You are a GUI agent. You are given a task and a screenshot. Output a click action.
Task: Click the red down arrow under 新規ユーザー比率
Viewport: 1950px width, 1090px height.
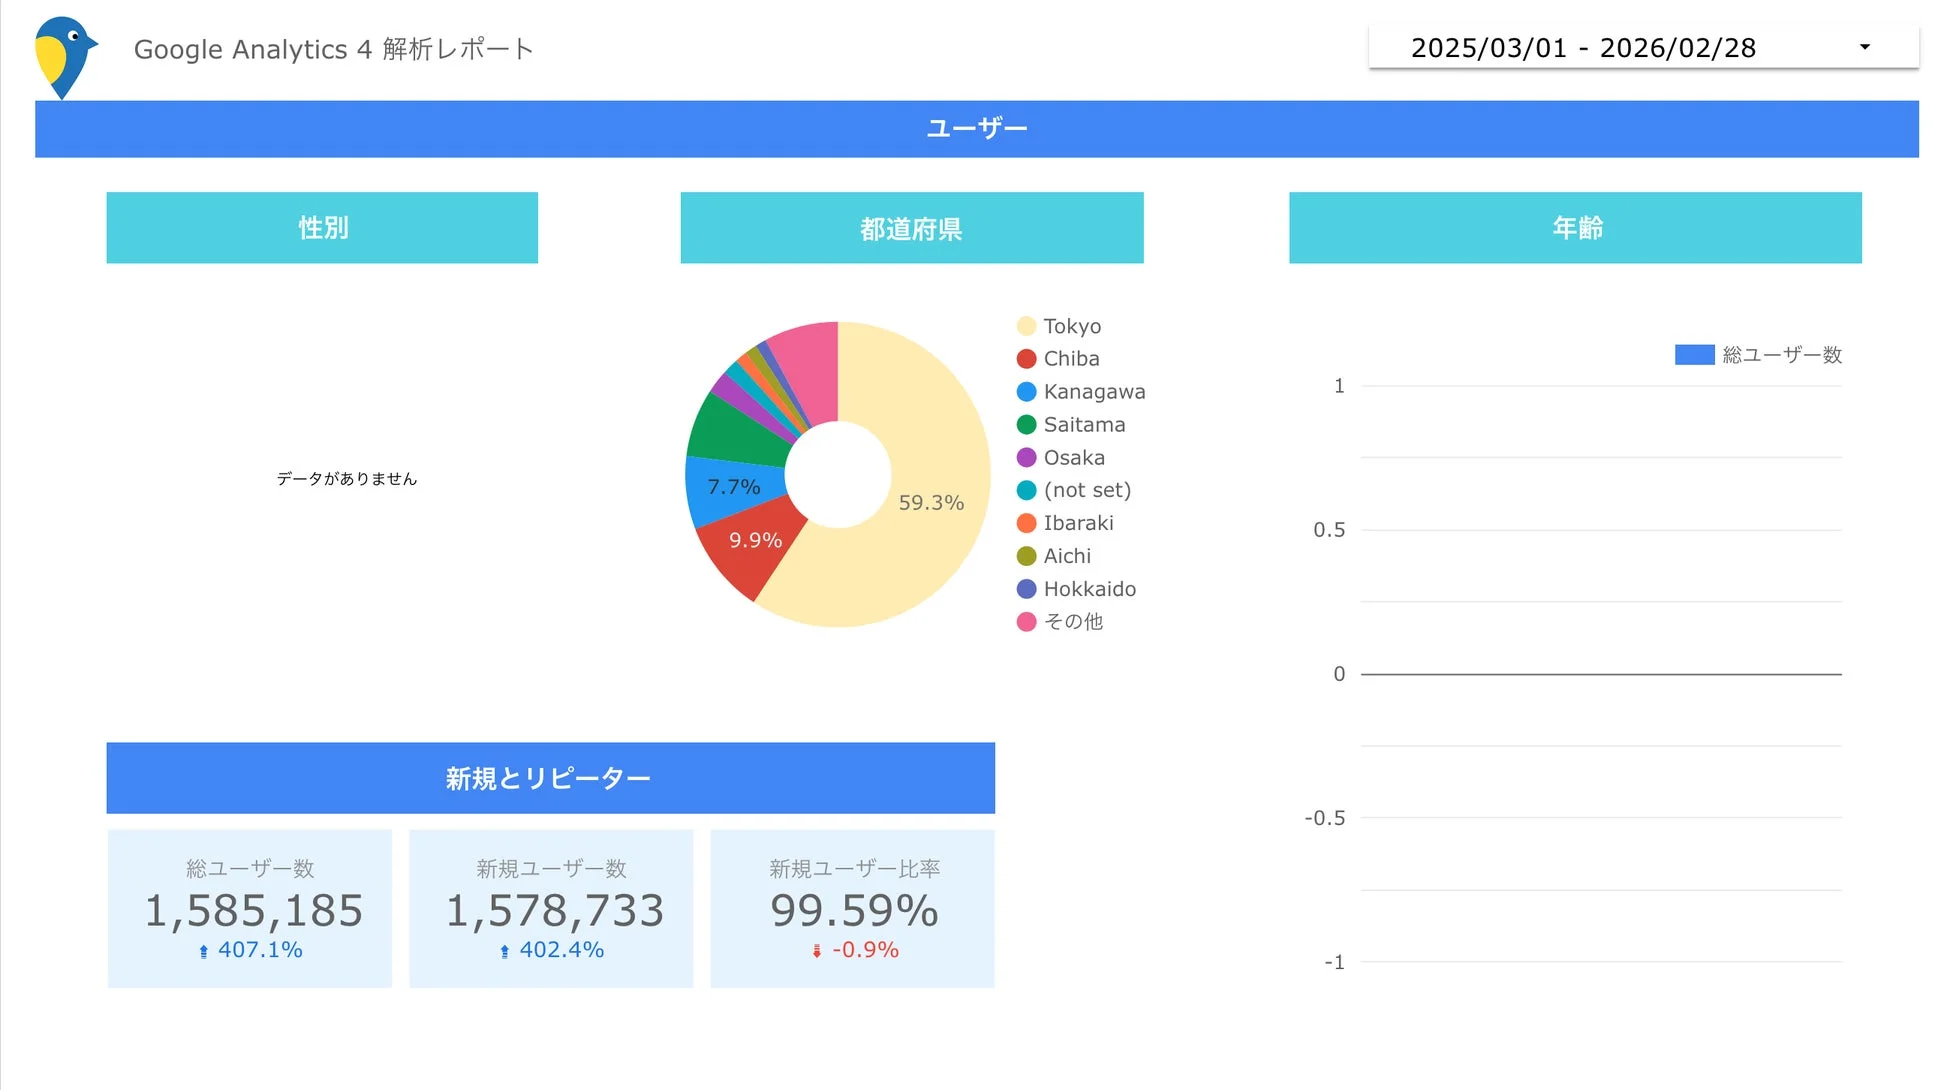(x=814, y=951)
